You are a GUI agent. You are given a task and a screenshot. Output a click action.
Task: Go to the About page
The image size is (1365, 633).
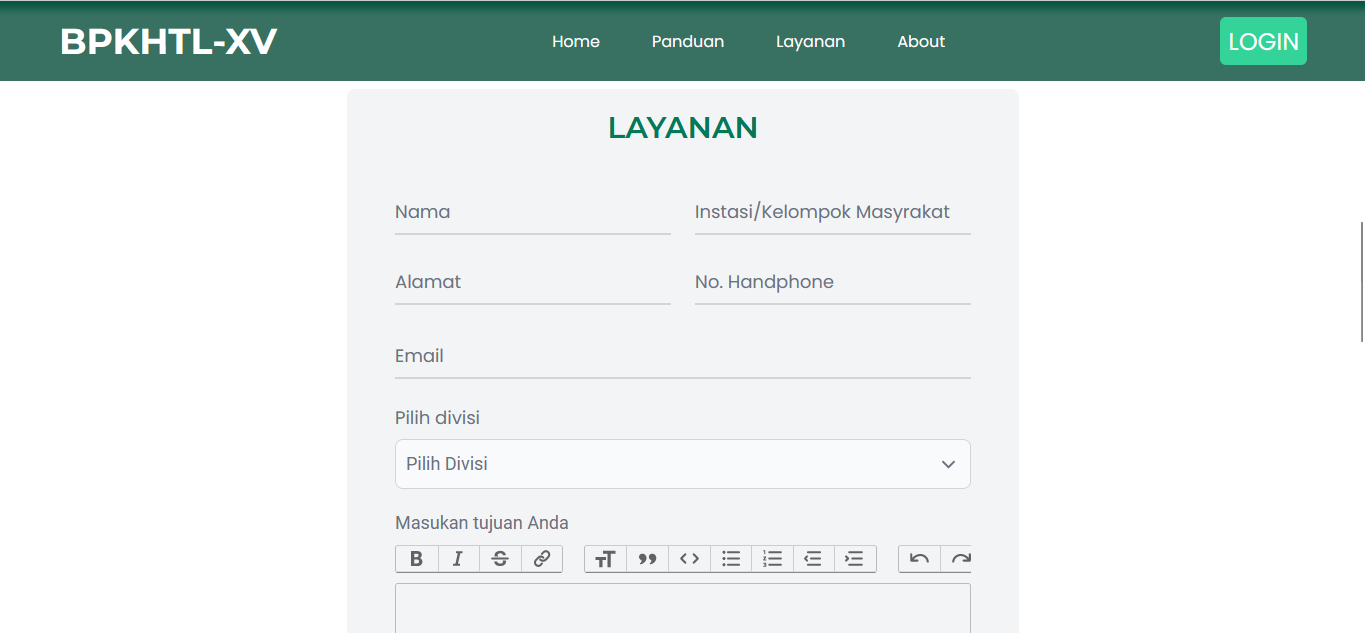[921, 42]
